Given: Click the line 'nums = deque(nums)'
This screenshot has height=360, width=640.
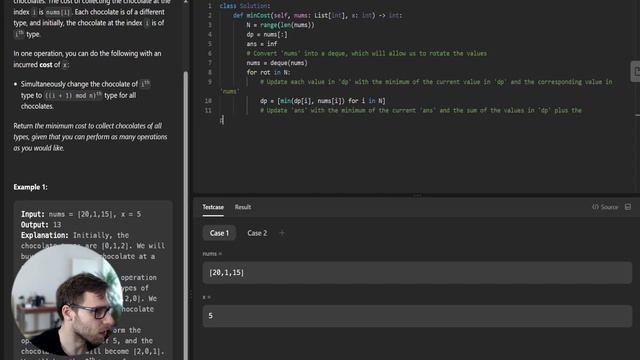Looking at the screenshot, I should point(277,63).
